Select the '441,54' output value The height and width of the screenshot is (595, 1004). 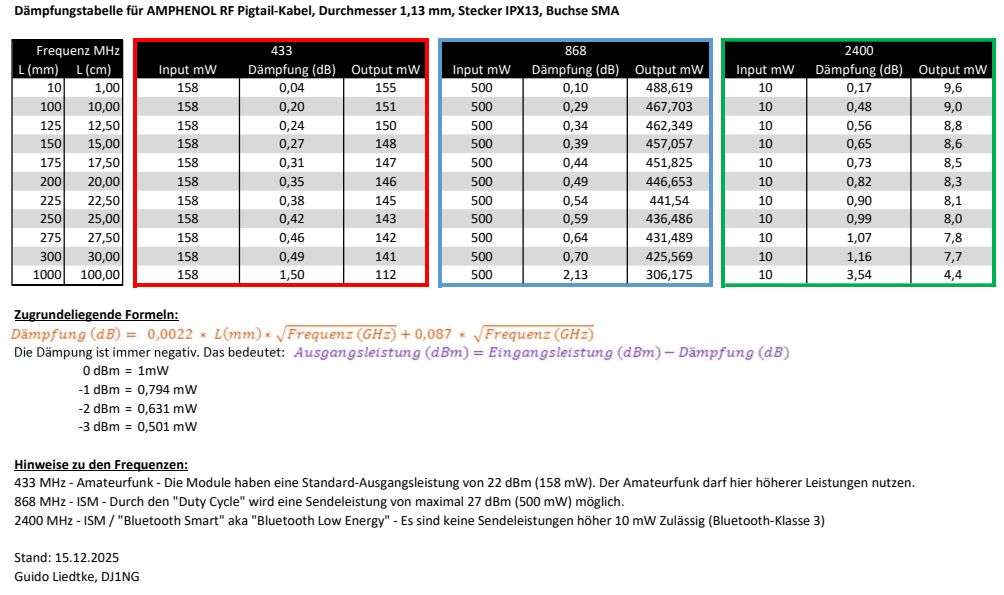tap(669, 200)
